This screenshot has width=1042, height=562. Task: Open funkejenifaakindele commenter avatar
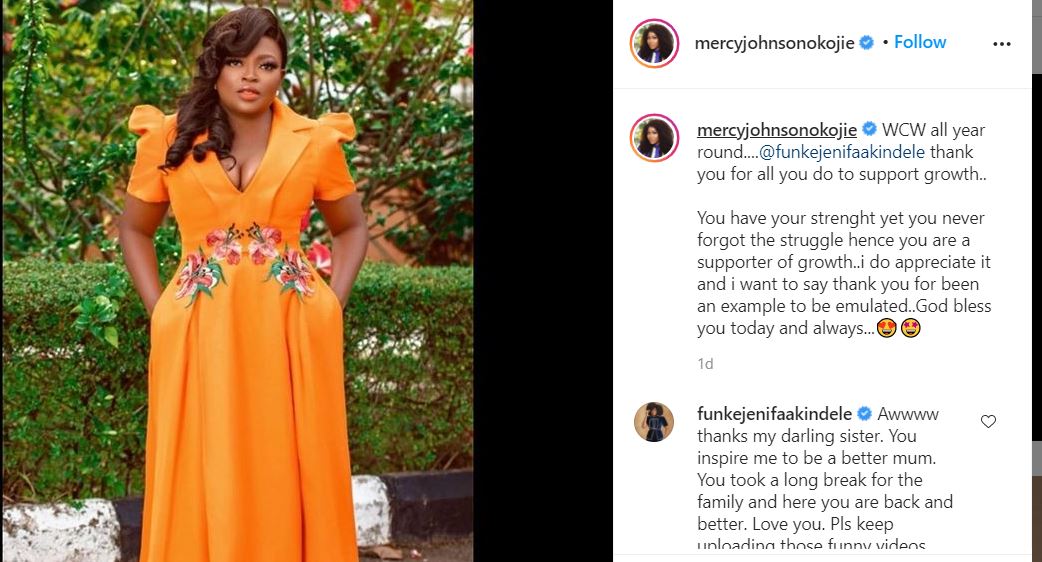654,422
